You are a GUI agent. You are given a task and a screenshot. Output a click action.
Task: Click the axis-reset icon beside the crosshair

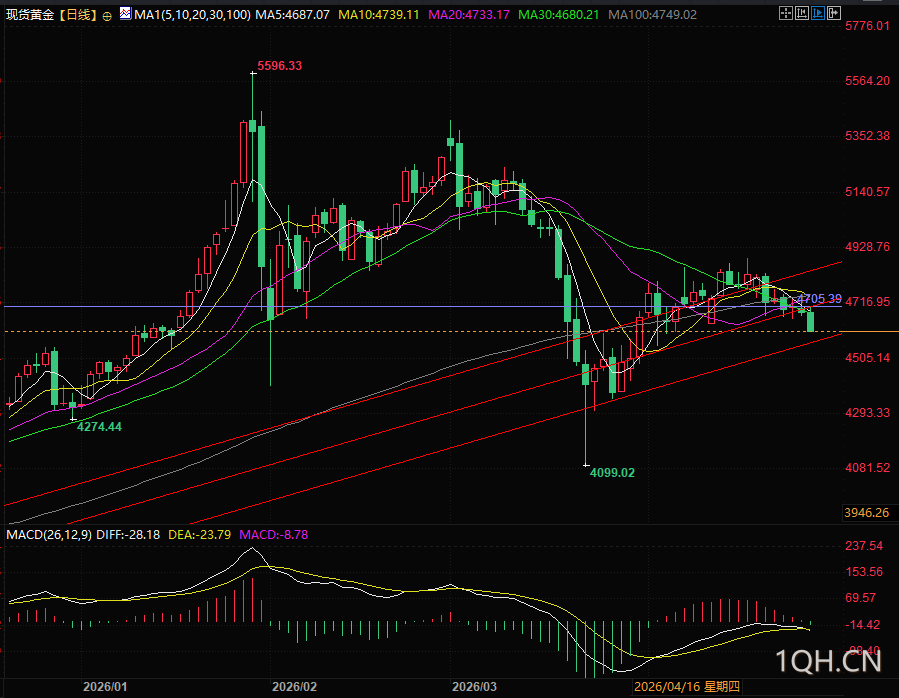[802, 13]
